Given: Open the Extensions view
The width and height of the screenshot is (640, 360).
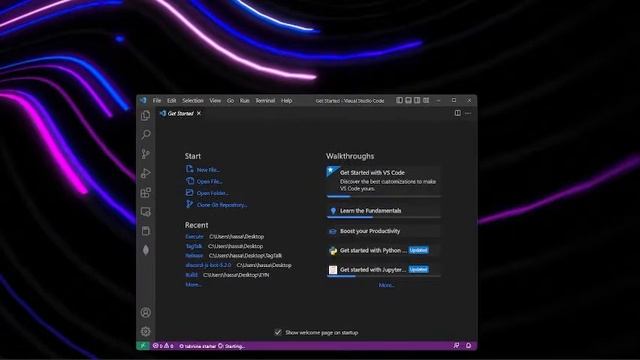Looking at the screenshot, I should (x=146, y=192).
